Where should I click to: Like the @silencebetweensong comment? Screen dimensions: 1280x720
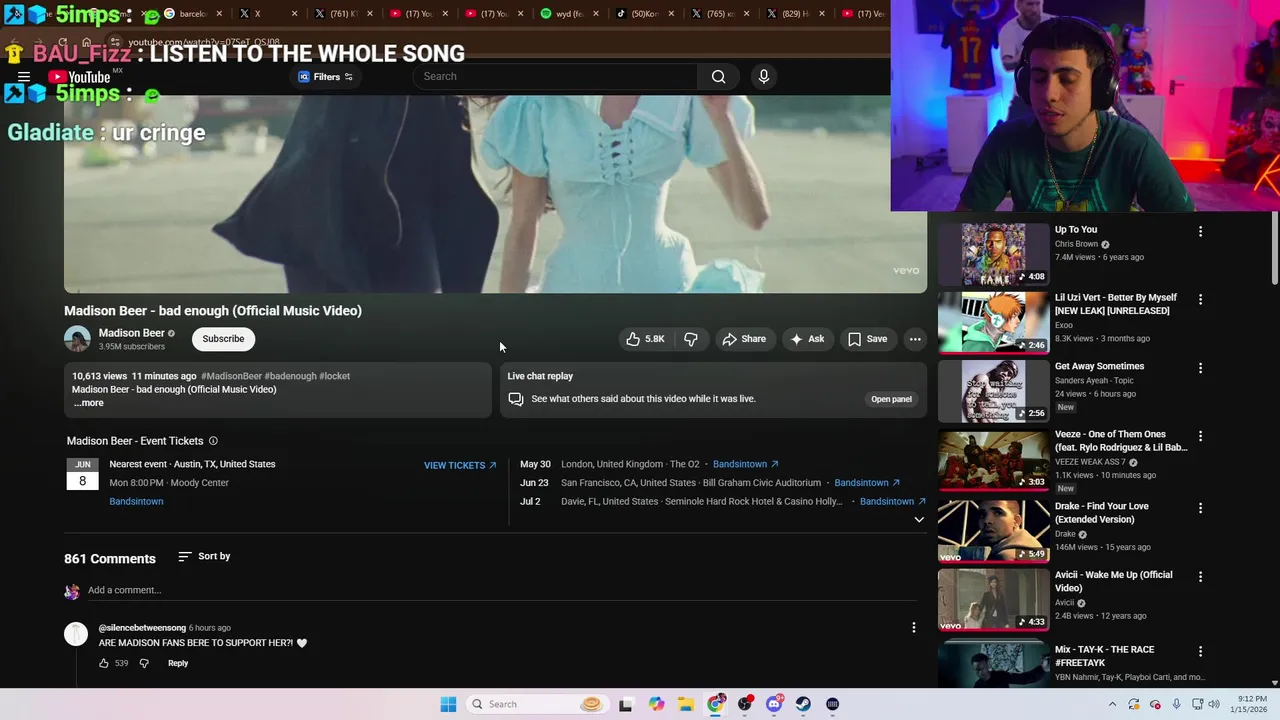[x=104, y=663]
